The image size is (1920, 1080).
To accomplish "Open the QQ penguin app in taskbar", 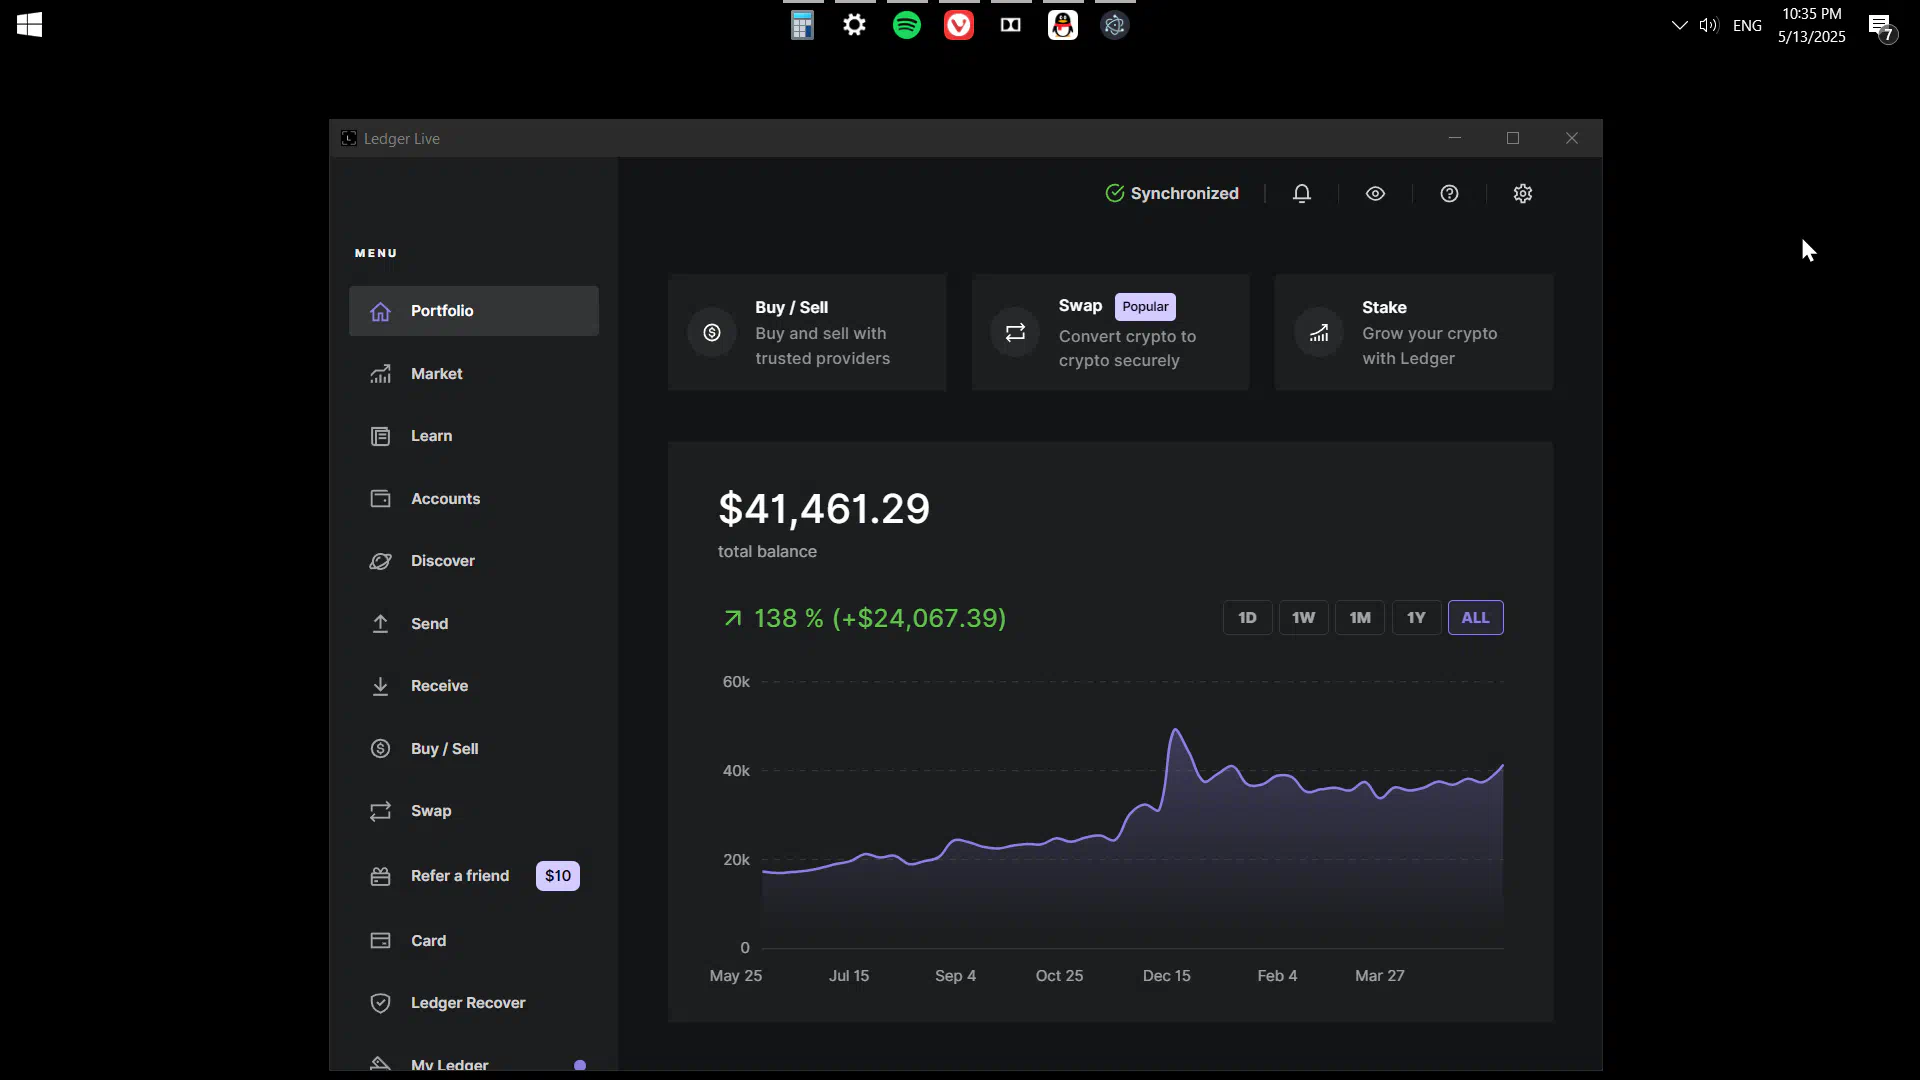I will (x=1063, y=25).
